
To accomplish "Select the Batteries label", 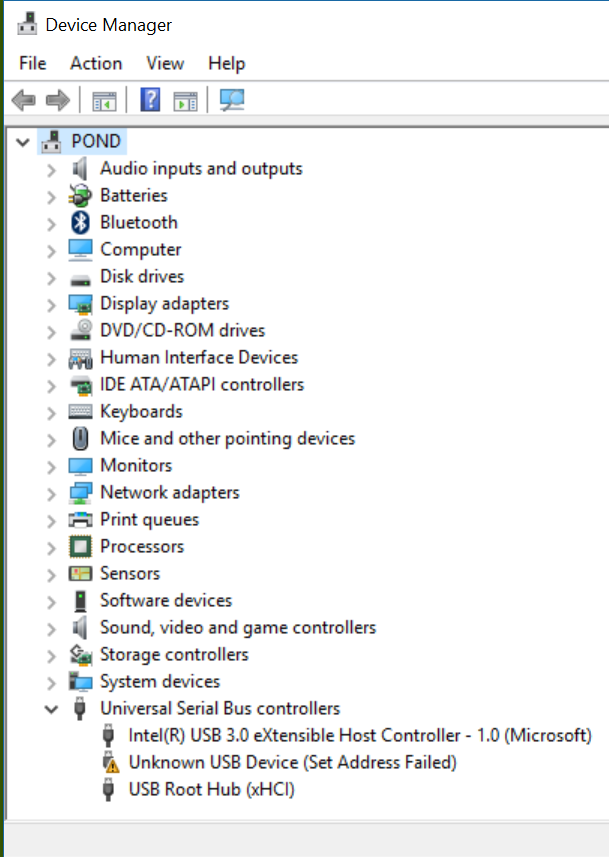I will pos(134,195).
